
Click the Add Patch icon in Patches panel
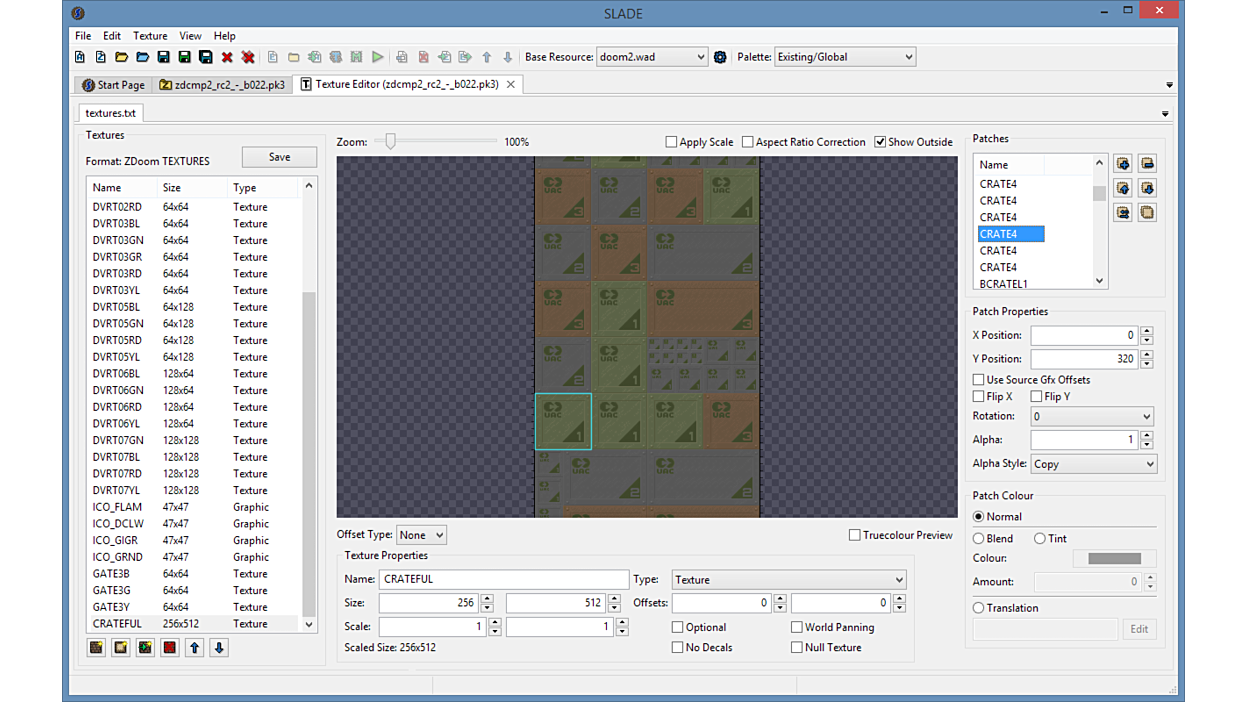click(x=1123, y=164)
